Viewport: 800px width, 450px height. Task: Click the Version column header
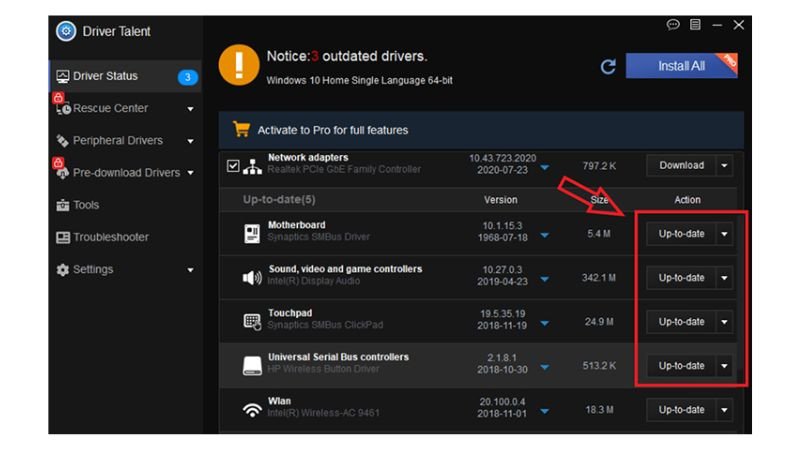[x=501, y=200]
